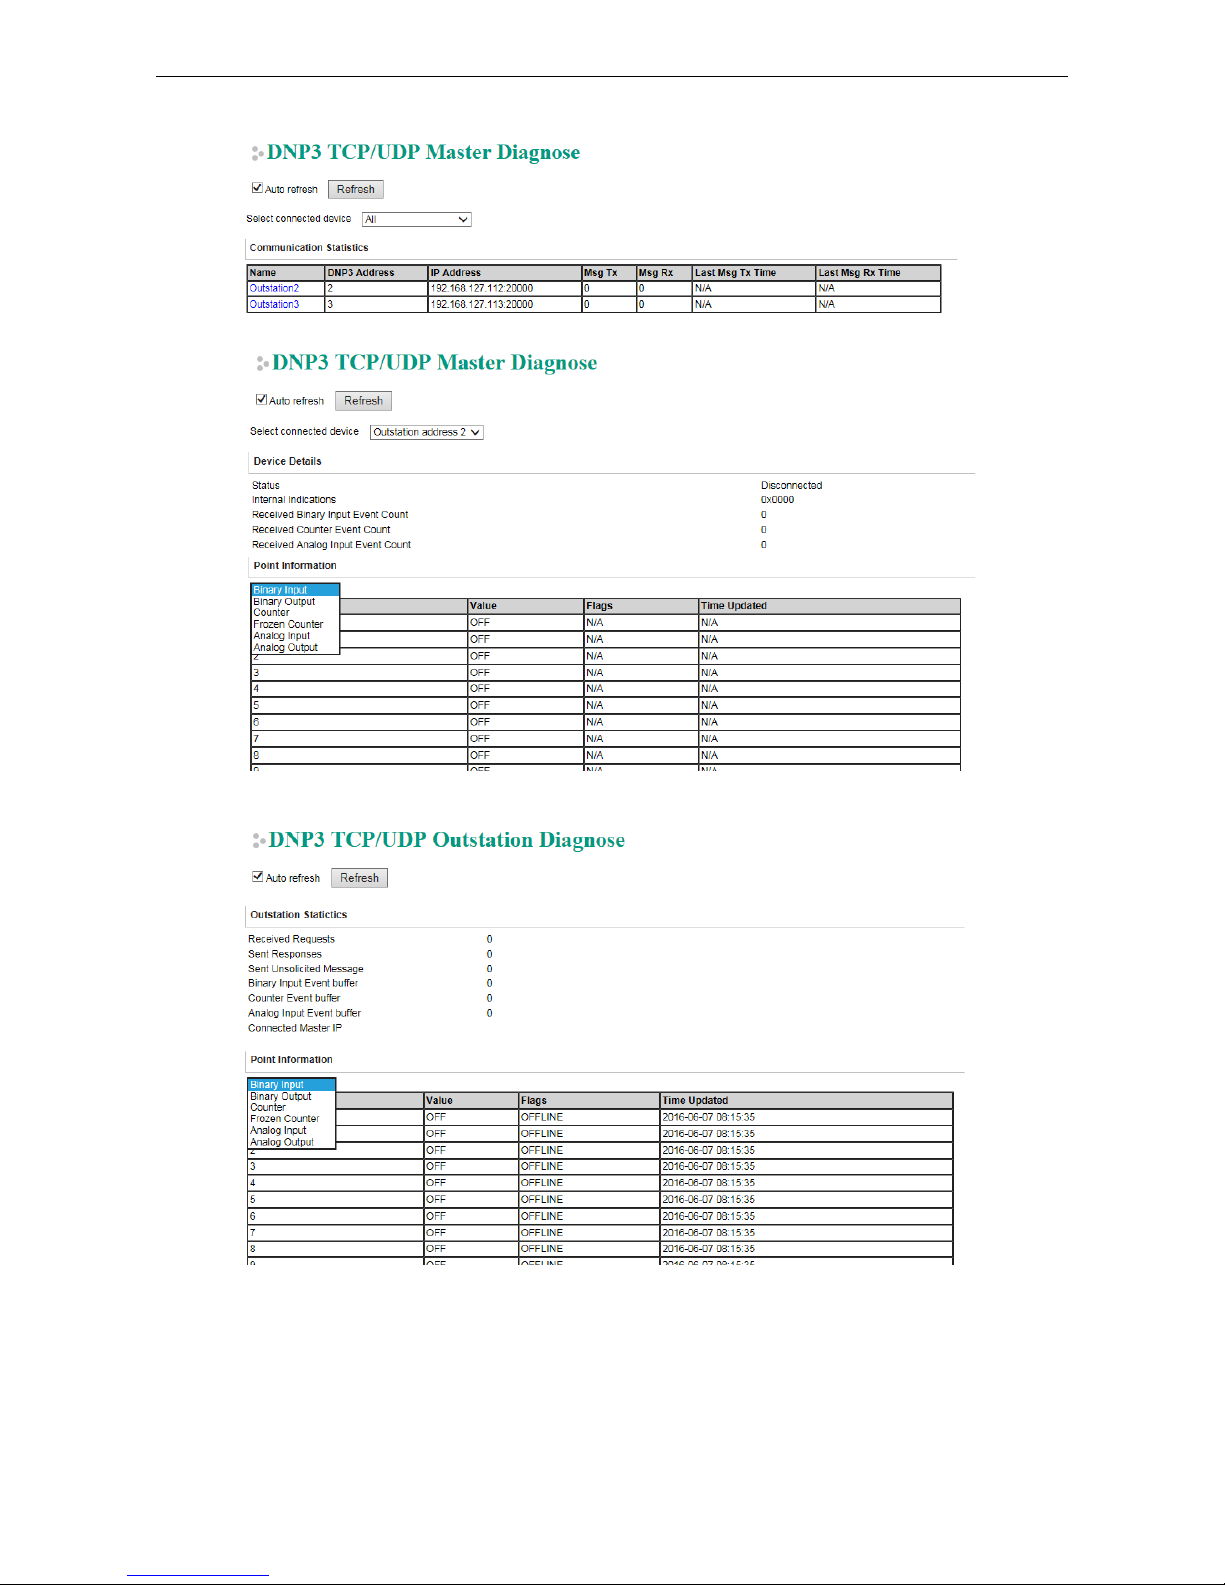Click the Time Updated header in the Outstation table
1225x1585 pixels.
coord(806,1100)
